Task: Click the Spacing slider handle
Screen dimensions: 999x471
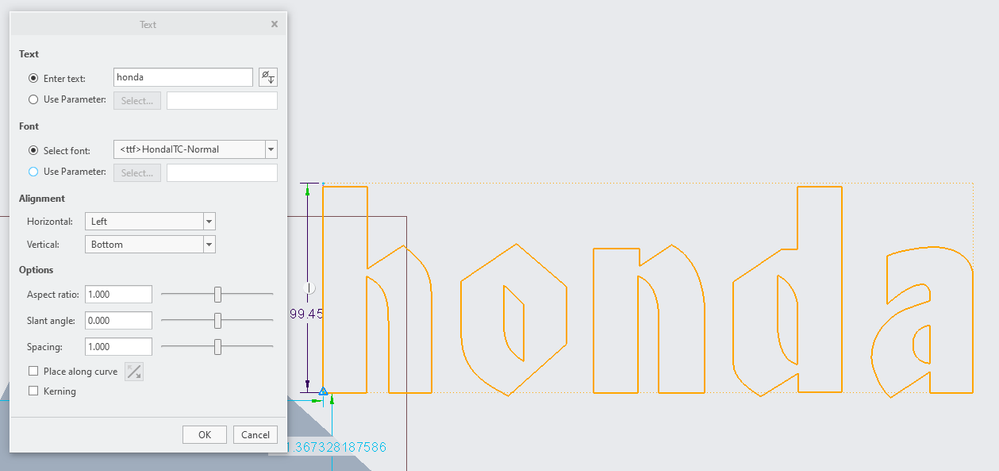Action: [x=218, y=347]
